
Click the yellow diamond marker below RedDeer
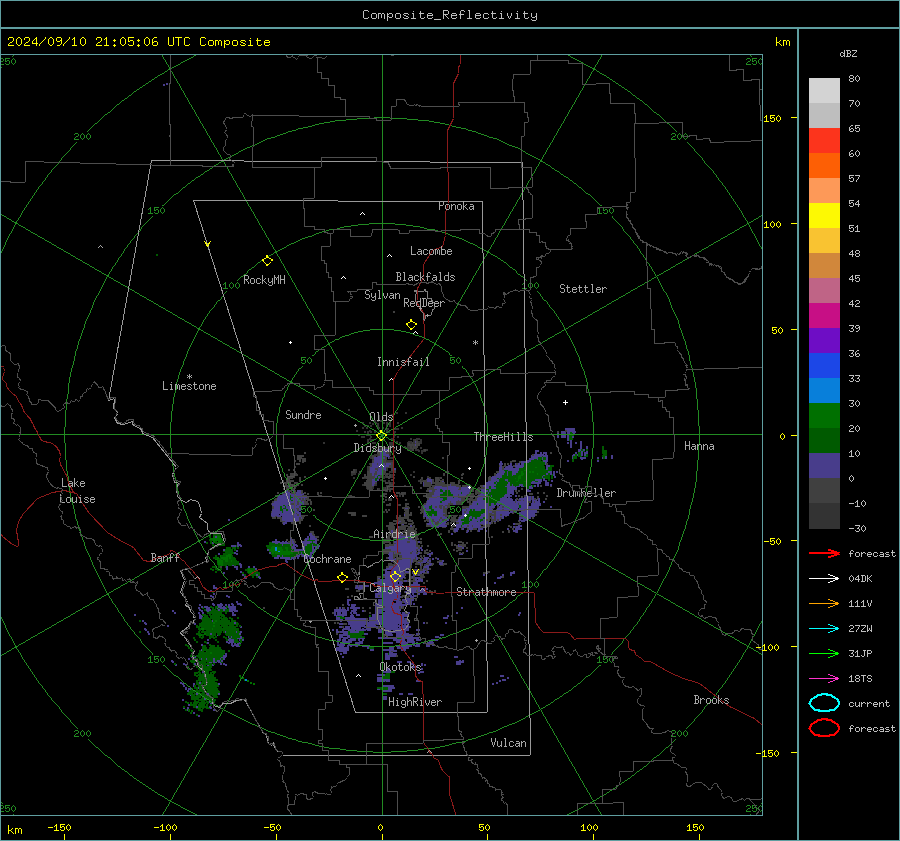411,325
